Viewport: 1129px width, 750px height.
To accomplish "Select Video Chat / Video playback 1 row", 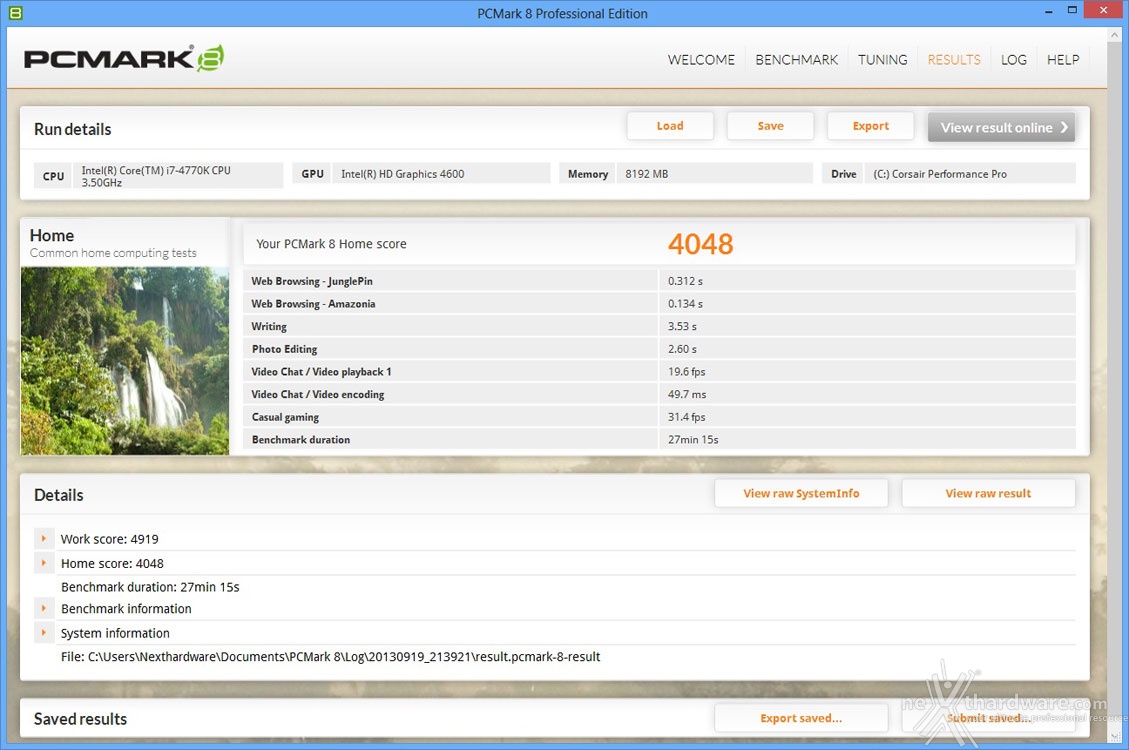I will [660, 371].
